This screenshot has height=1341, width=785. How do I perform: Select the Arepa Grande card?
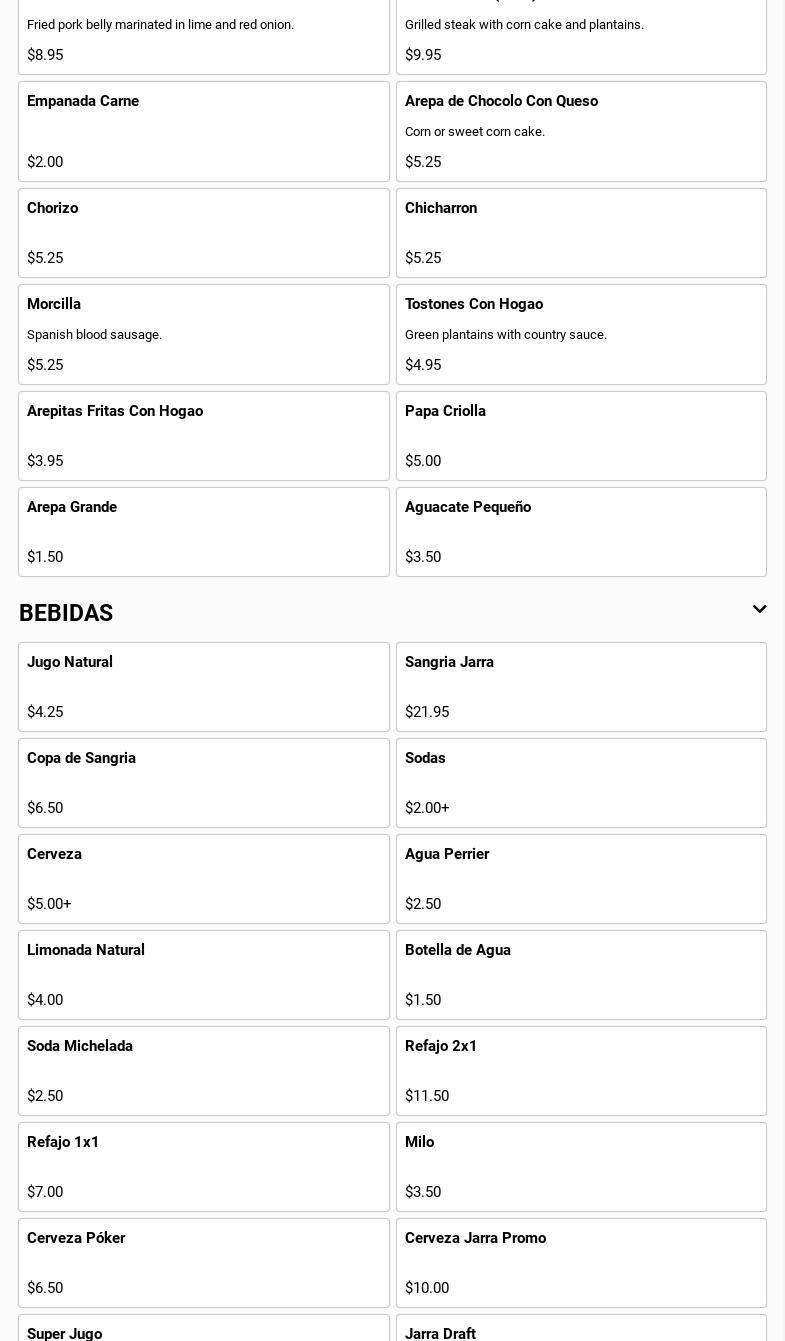[203, 532]
